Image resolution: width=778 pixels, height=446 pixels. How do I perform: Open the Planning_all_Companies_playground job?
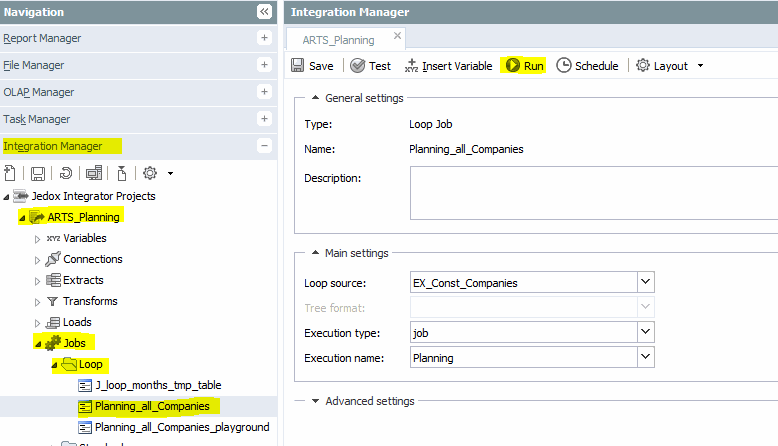(x=182, y=427)
